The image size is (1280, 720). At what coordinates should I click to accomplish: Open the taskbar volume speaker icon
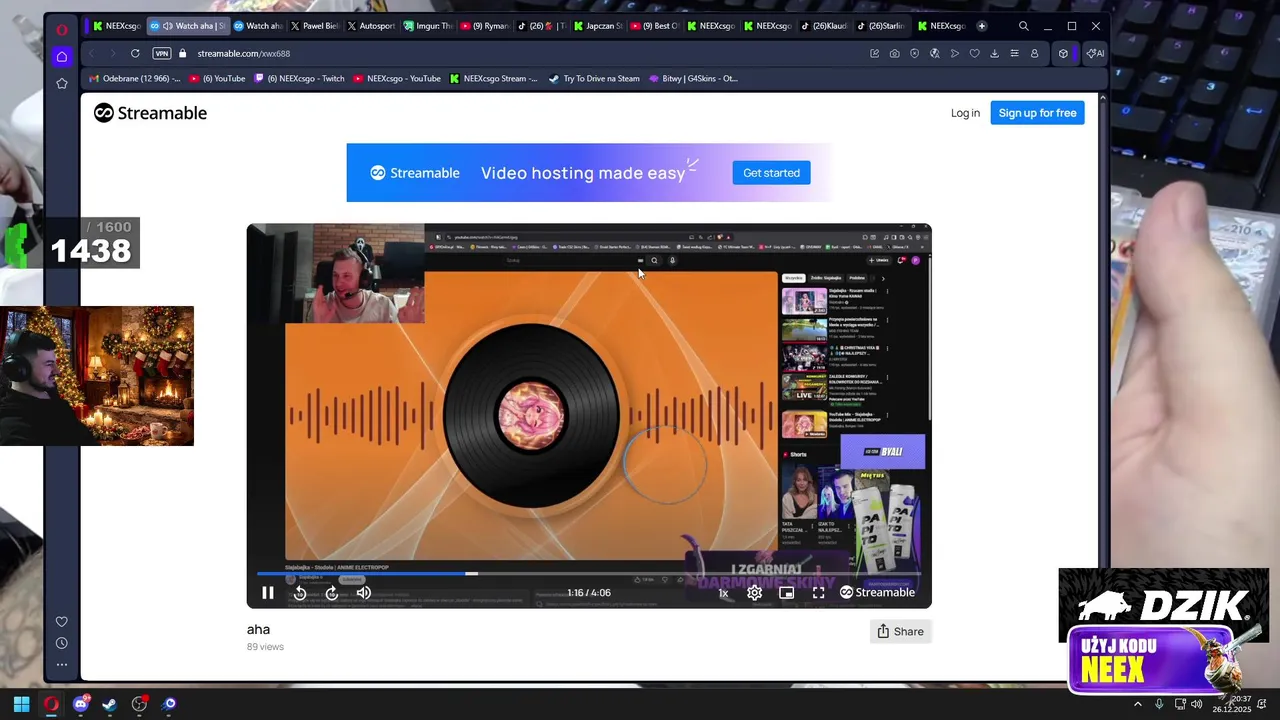[1197, 704]
